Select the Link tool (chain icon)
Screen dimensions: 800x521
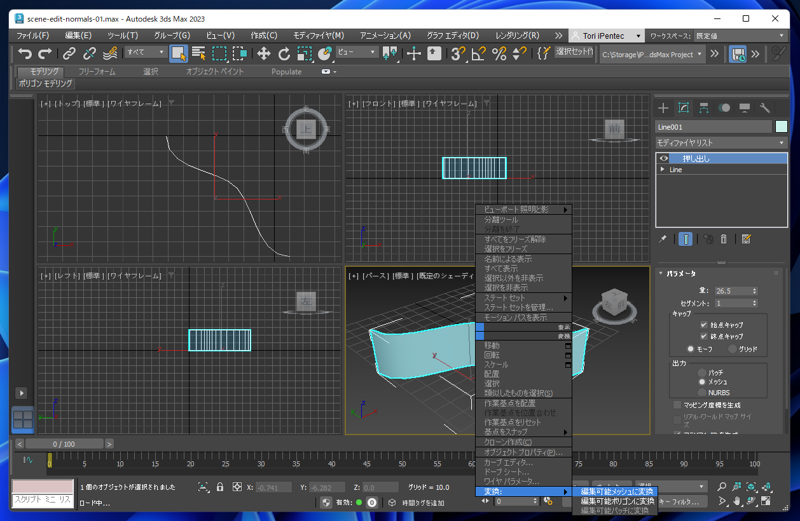coord(69,53)
